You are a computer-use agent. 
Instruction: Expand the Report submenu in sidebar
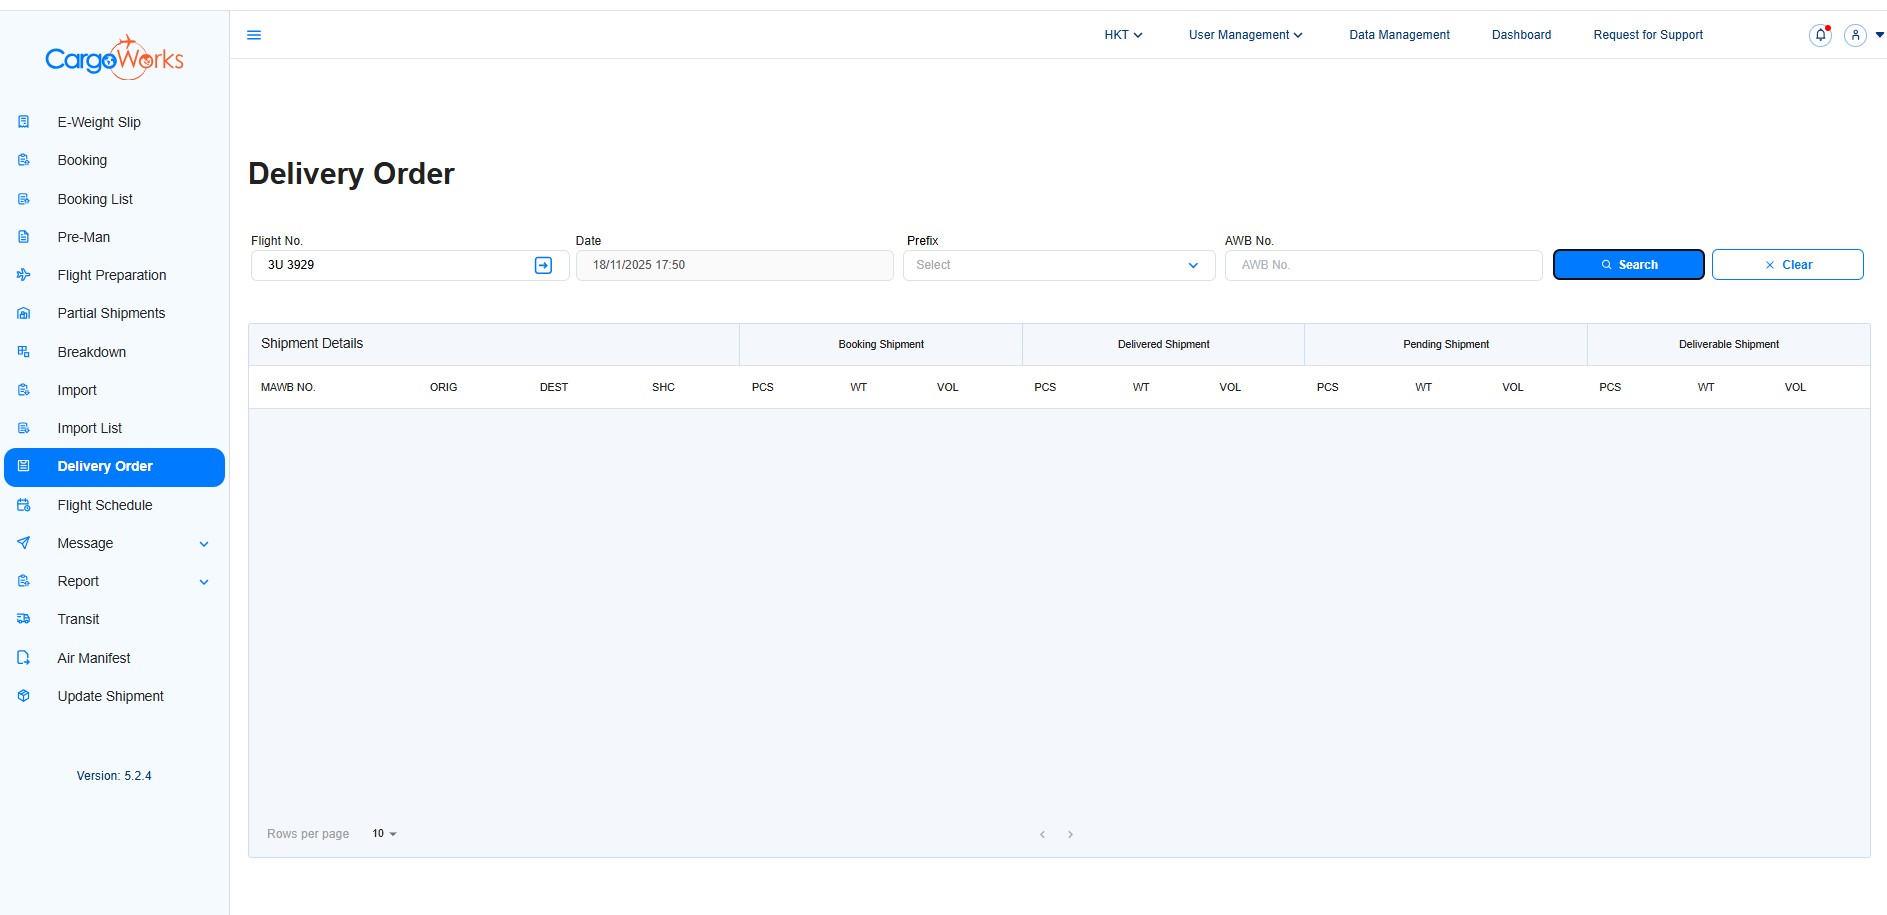point(204,582)
